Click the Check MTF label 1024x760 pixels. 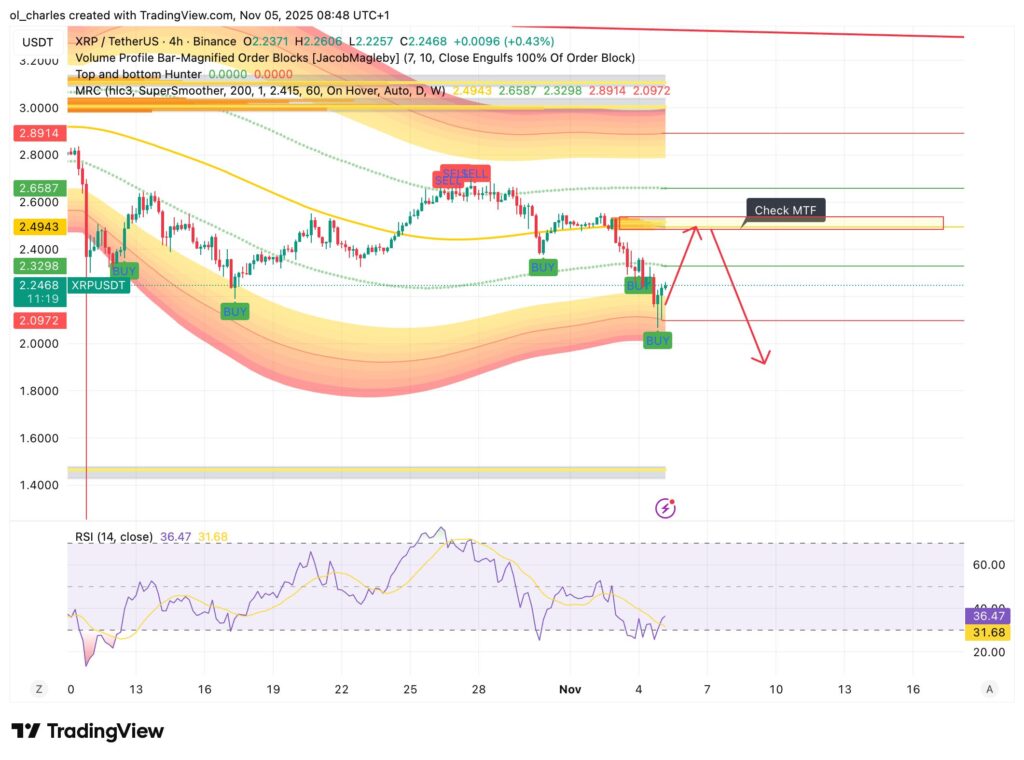(x=785, y=210)
